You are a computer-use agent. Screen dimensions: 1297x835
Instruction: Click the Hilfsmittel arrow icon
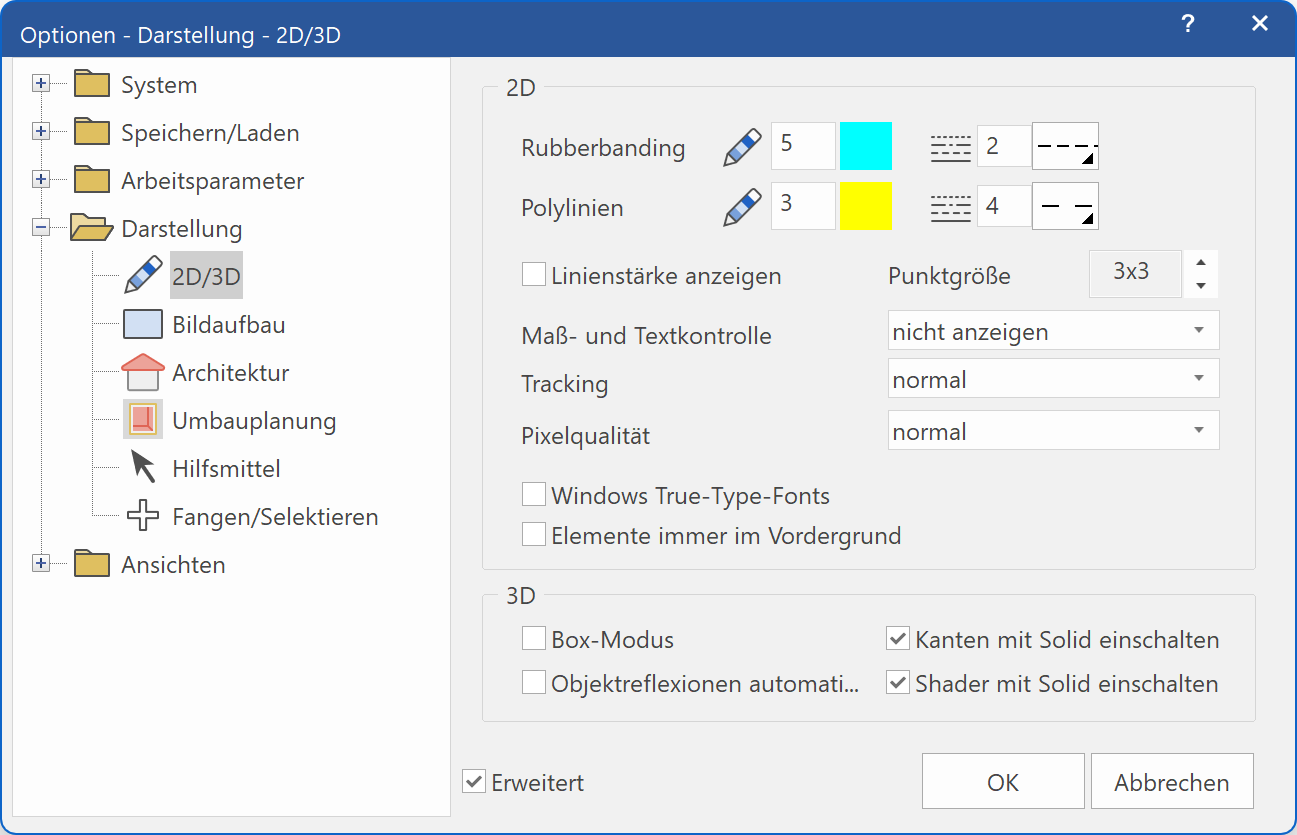coord(143,466)
